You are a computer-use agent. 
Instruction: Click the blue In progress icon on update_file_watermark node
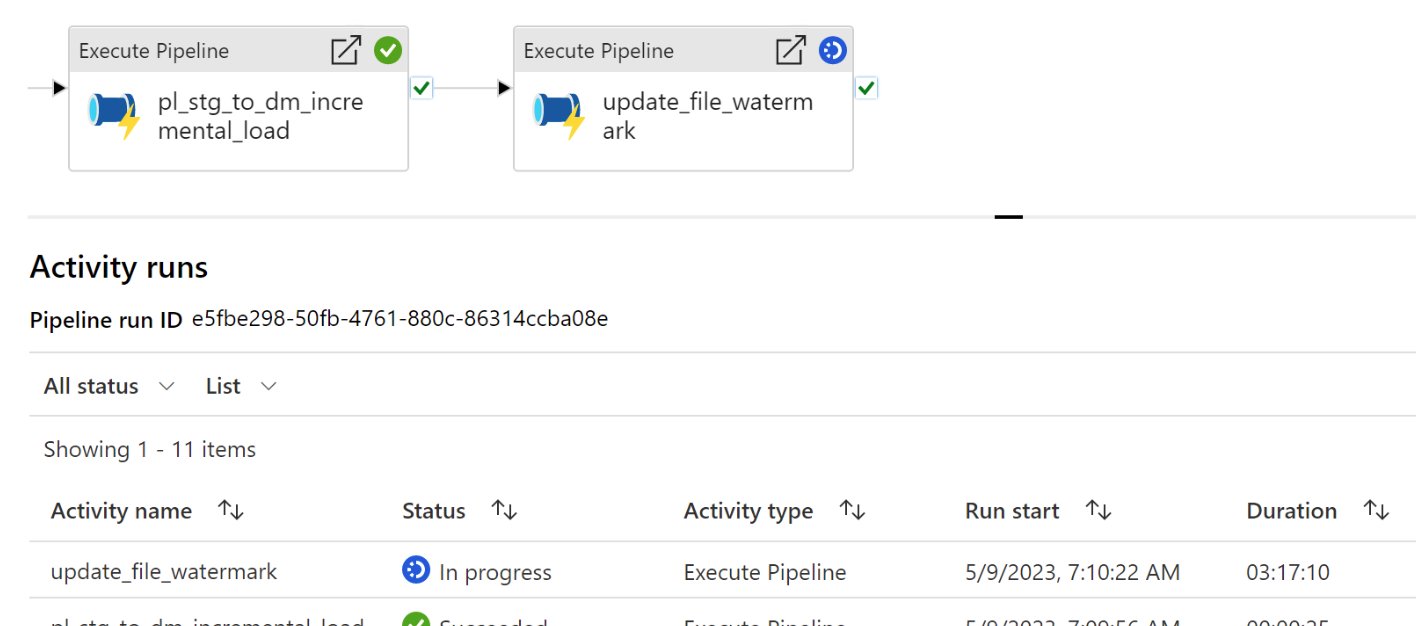point(833,49)
